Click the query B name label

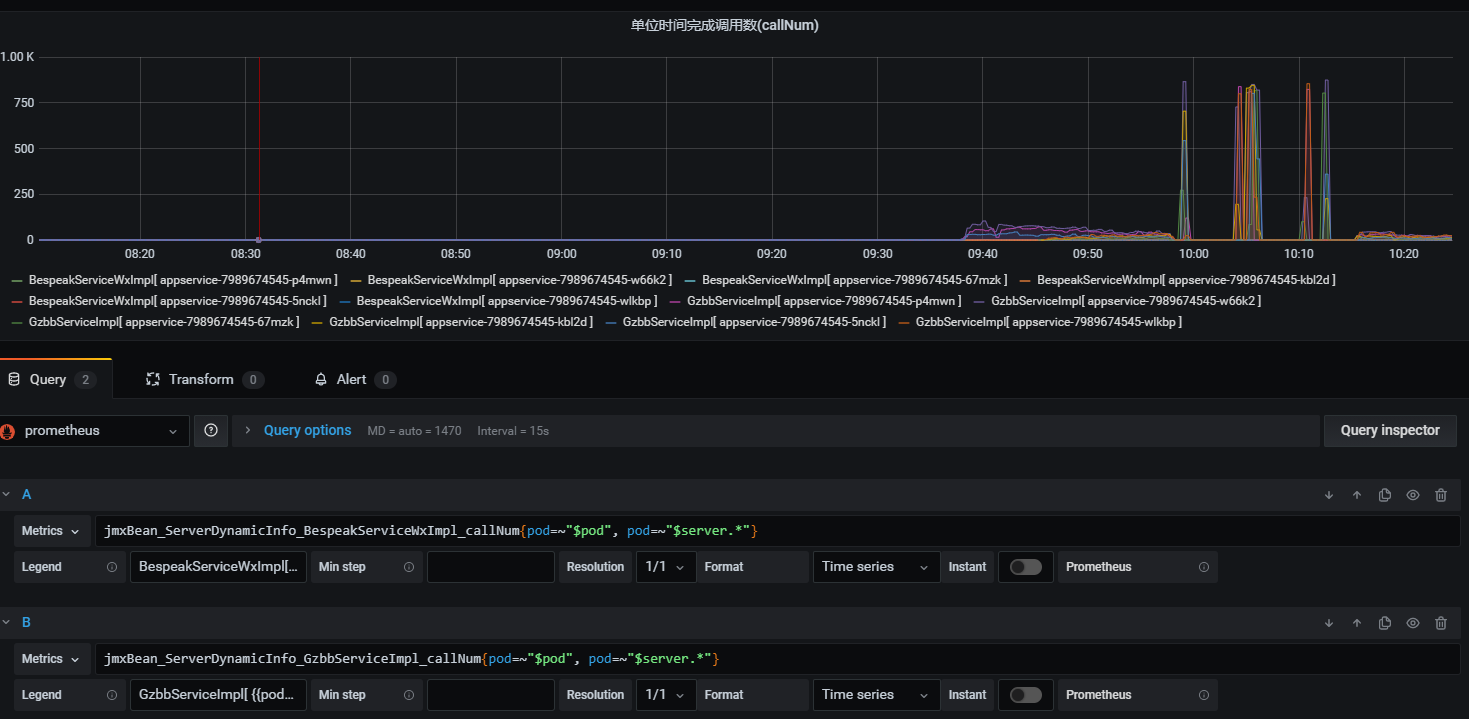26,623
